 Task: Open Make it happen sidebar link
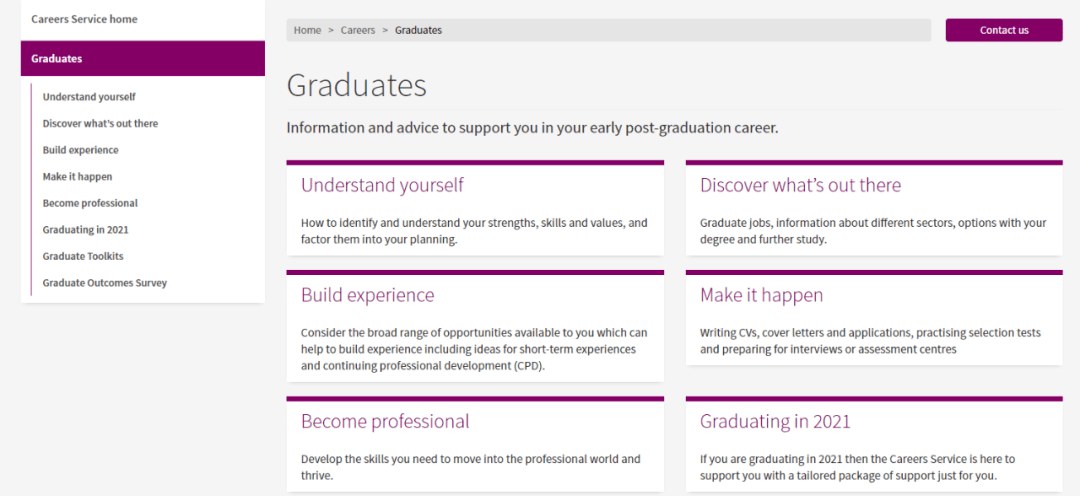(x=77, y=177)
